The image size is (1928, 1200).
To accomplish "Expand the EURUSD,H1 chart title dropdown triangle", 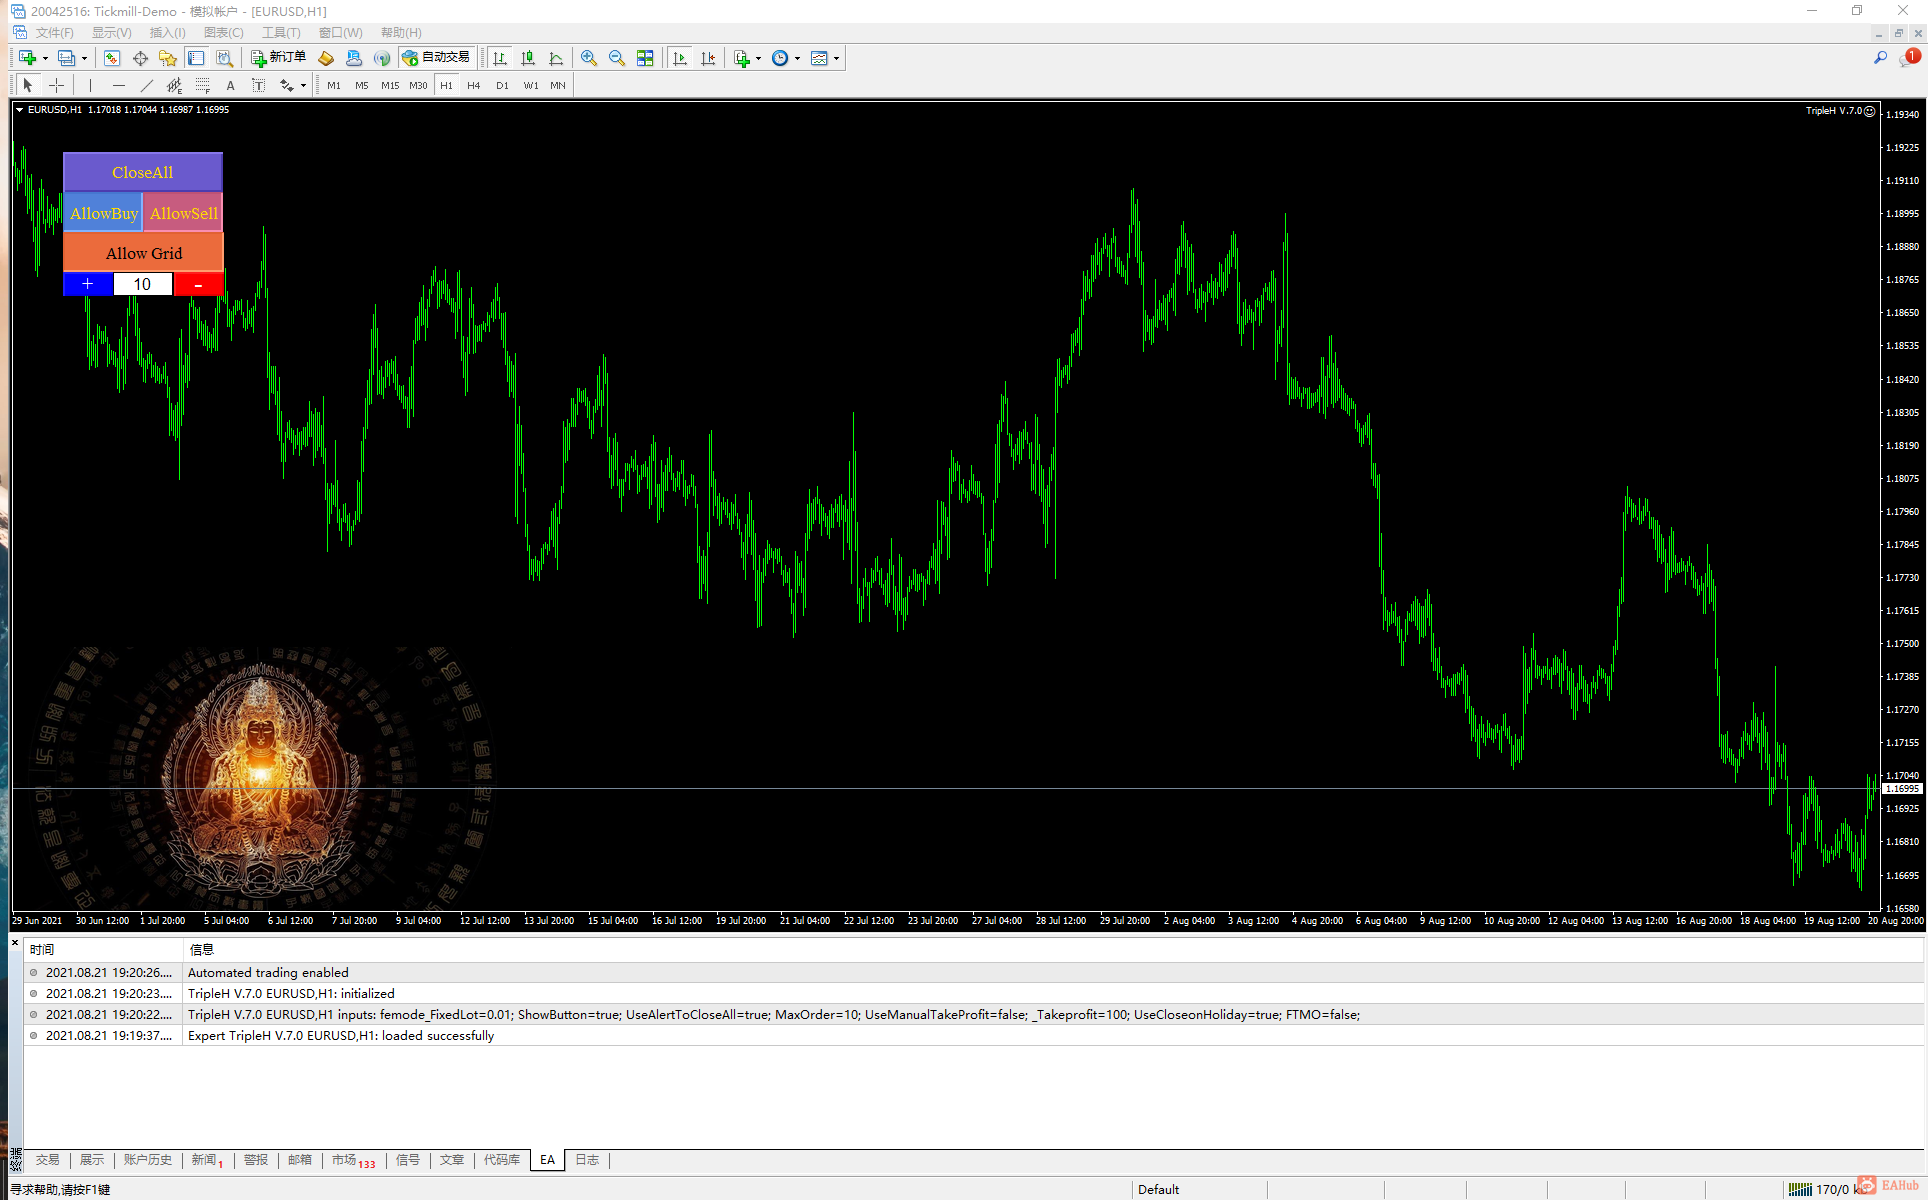I will 19,110.
